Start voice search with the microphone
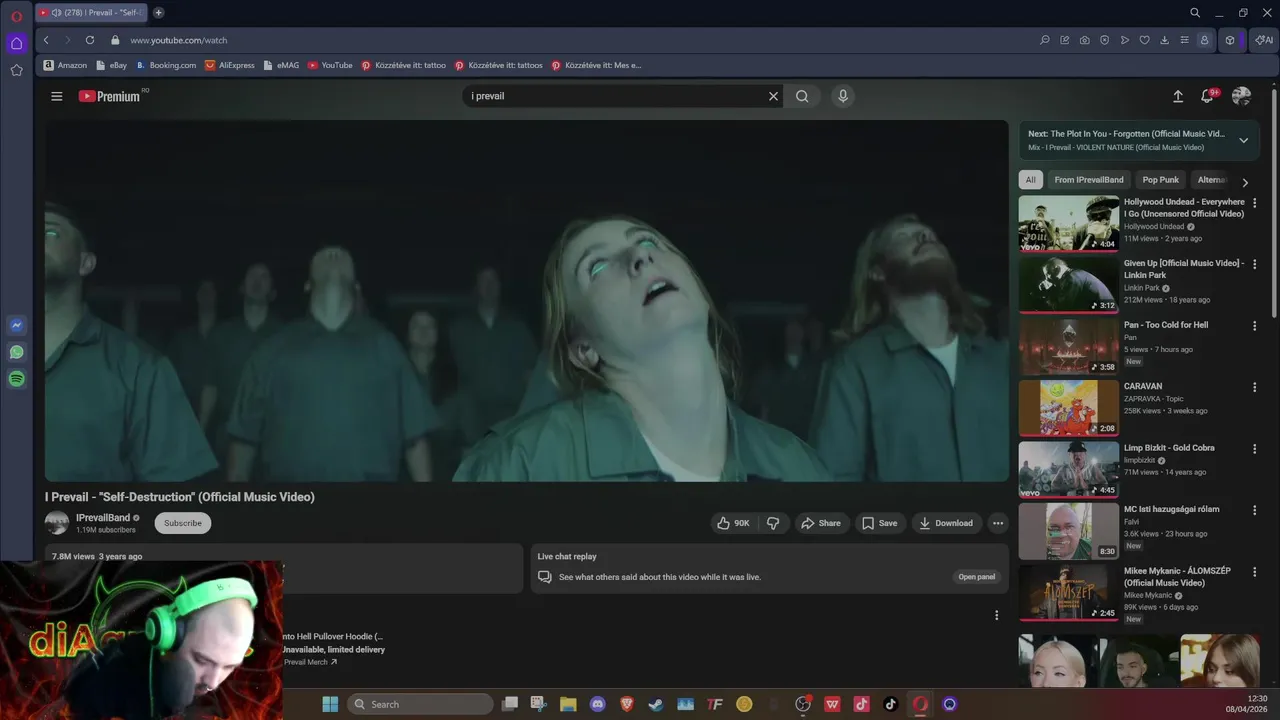Screen dimensions: 1280x720 [x=843, y=96]
